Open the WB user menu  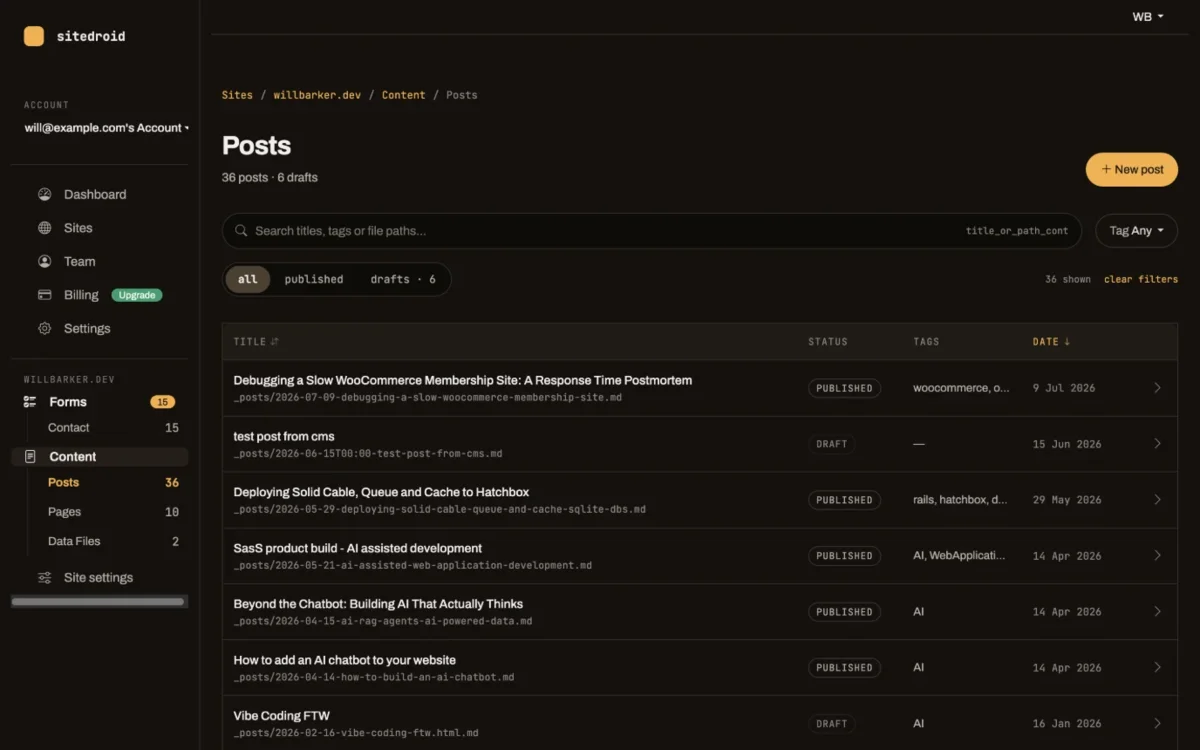click(1147, 16)
